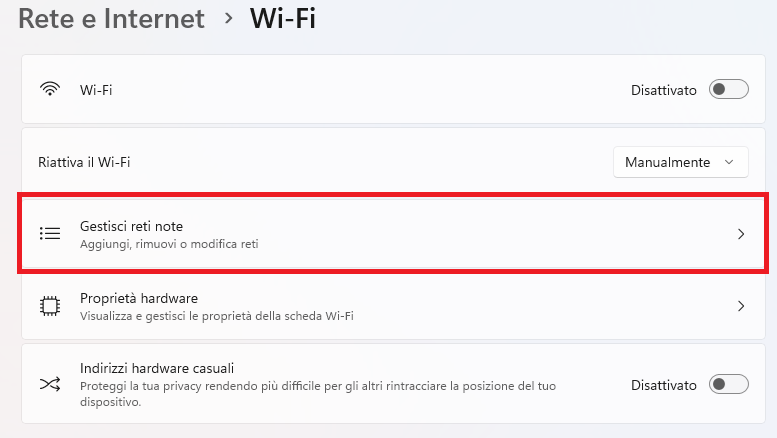Click the Wi-Fi signal icon
Screen dimensions: 777x438
(50, 89)
